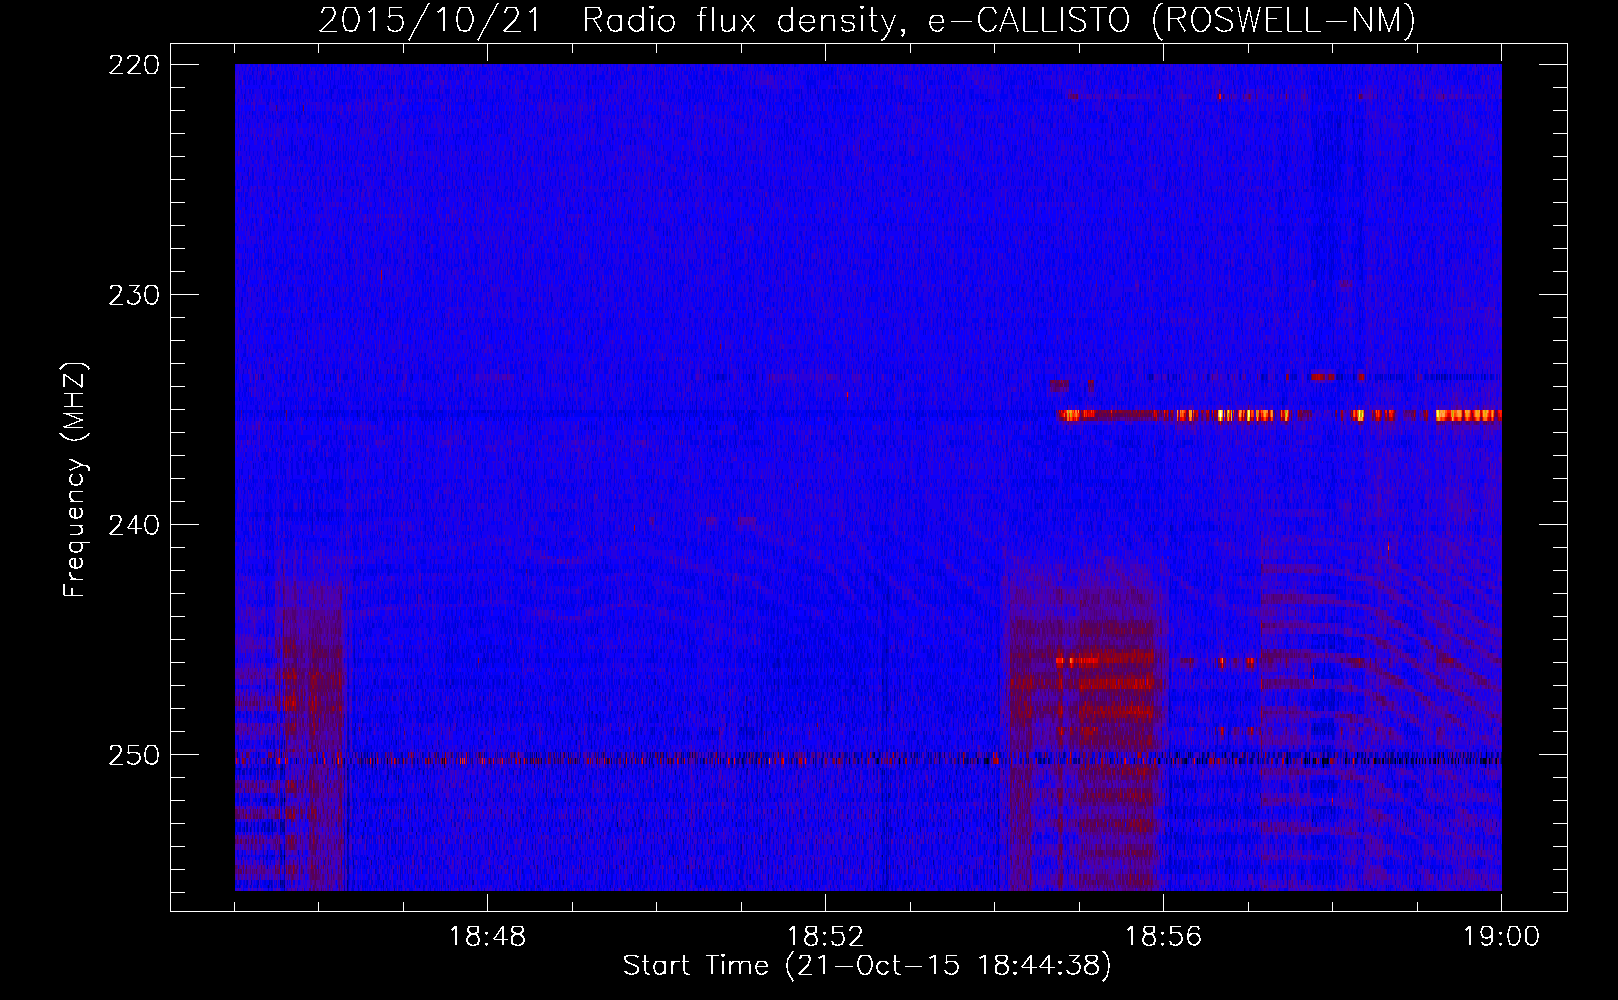The width and height of the screenshot is (1618, 1000).
Task: Click the y-axis label "Frequency (MHZ)"
Action: click(75, 479)
